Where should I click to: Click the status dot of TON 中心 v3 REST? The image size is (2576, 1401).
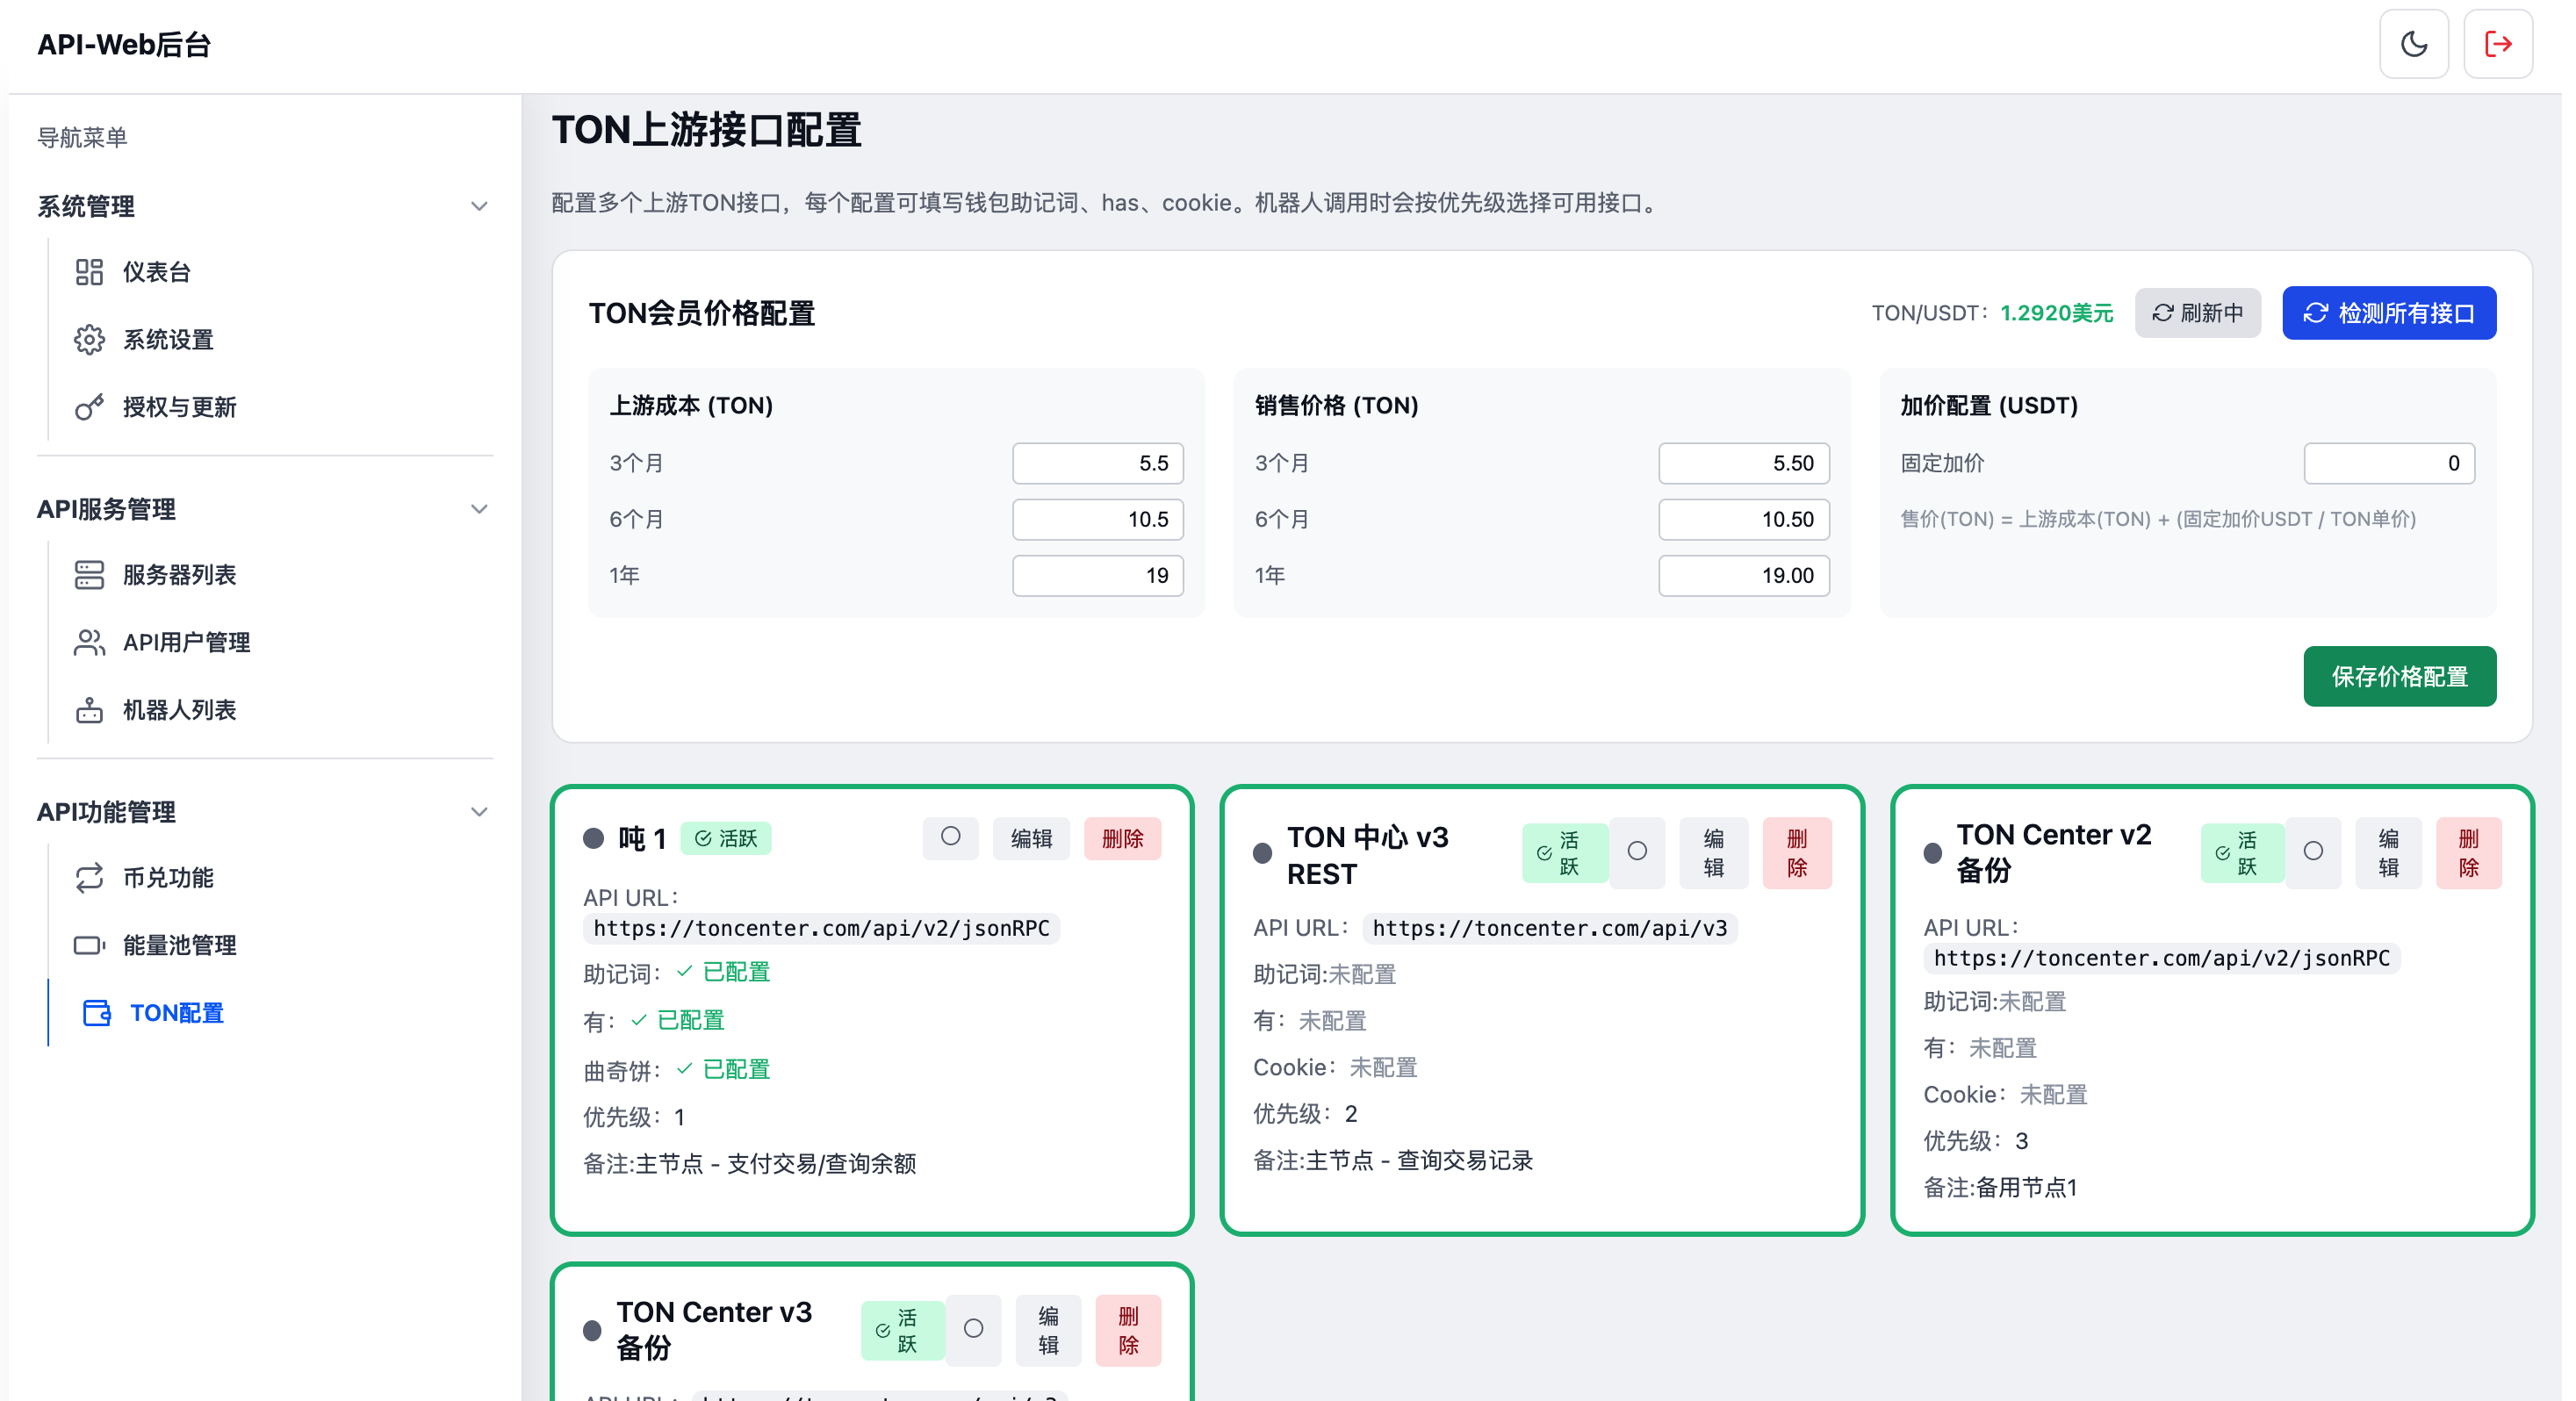pos(1262,853)
